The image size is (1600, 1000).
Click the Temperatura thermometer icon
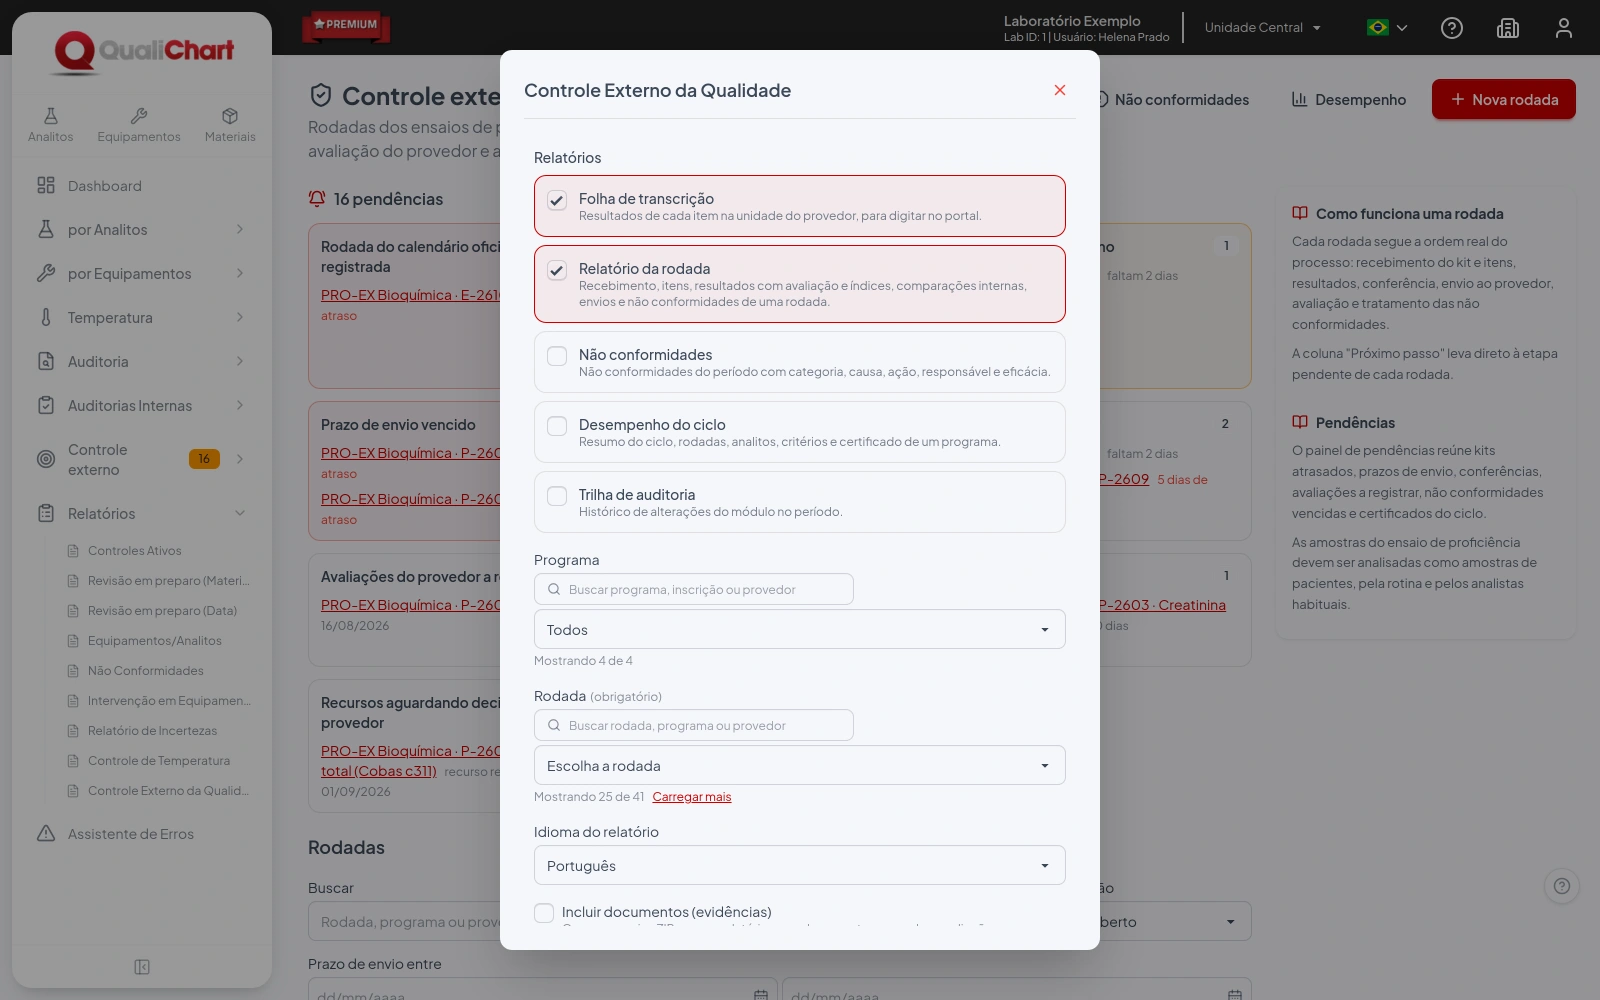pyautogui.click(x=46, y=317)
